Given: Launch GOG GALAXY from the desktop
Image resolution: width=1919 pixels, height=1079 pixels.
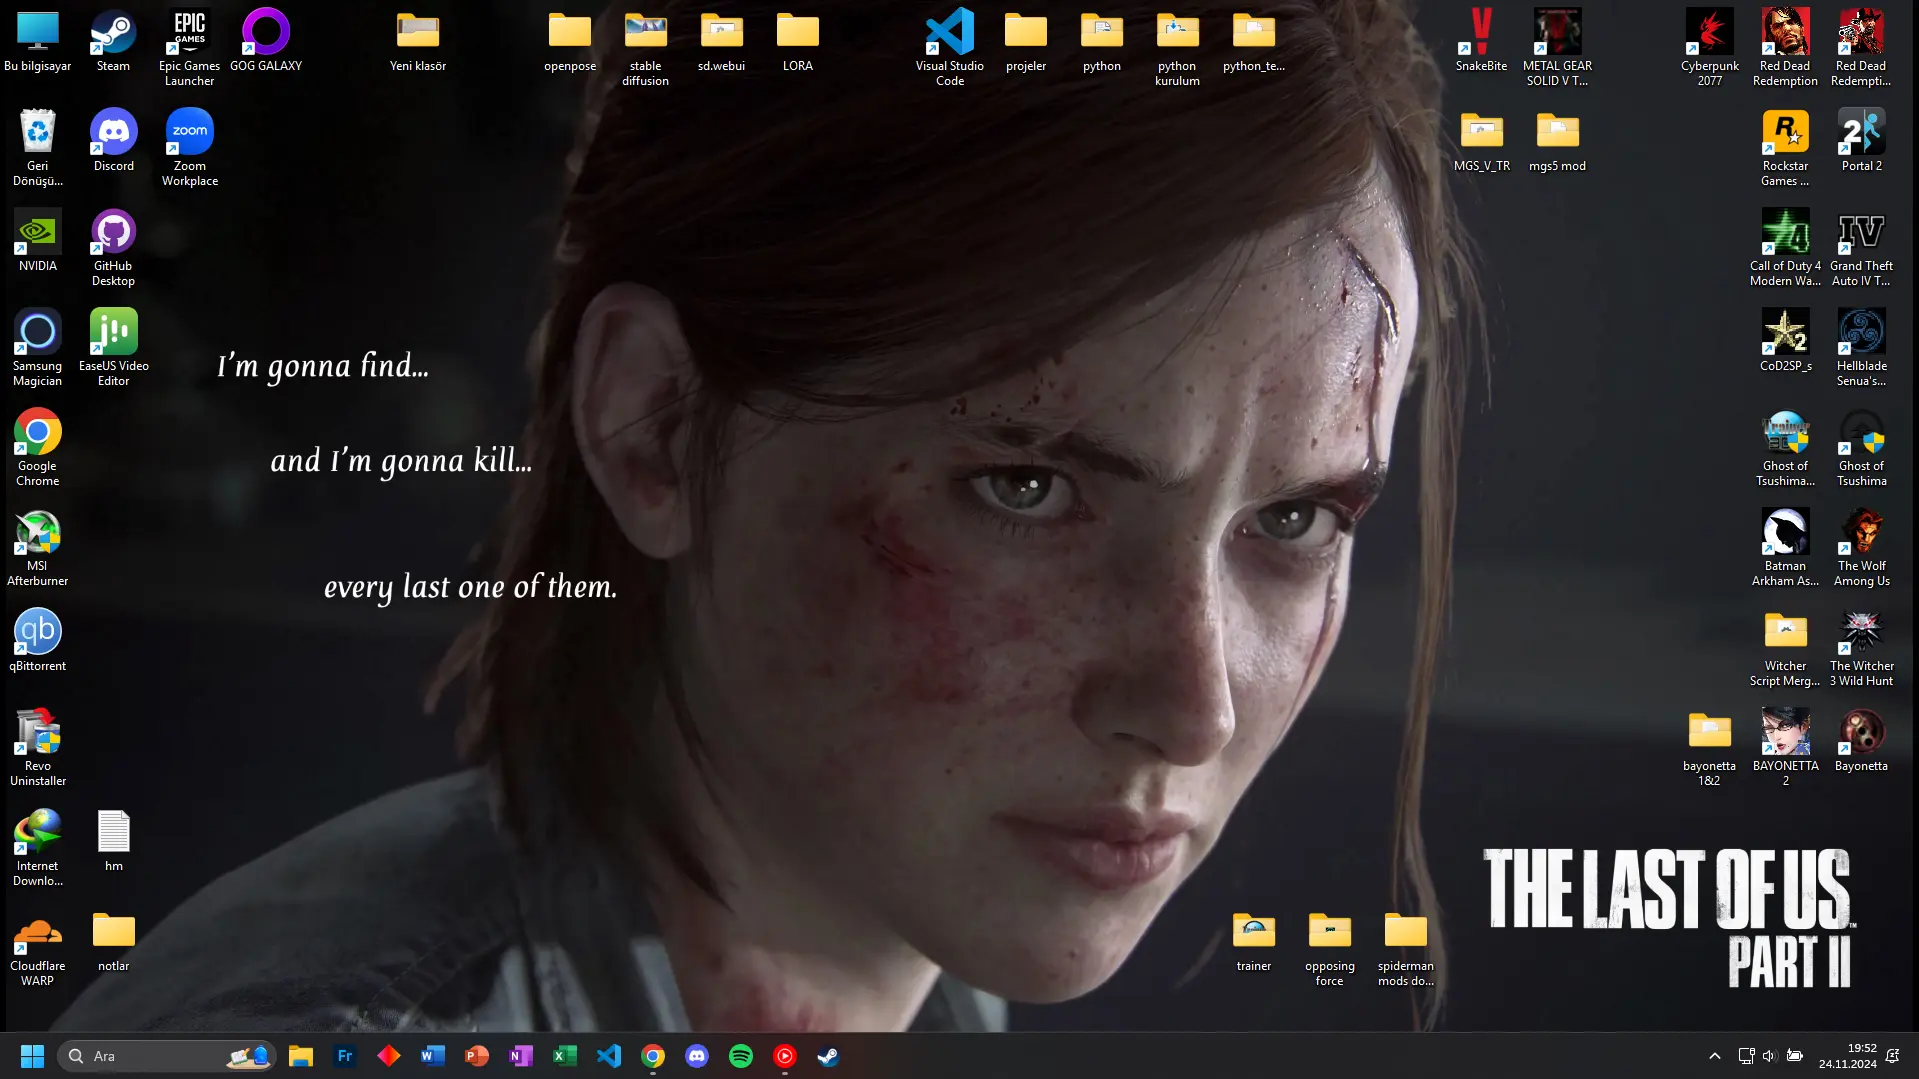Looking at the screenshot, I should click(x=266, y=41).
